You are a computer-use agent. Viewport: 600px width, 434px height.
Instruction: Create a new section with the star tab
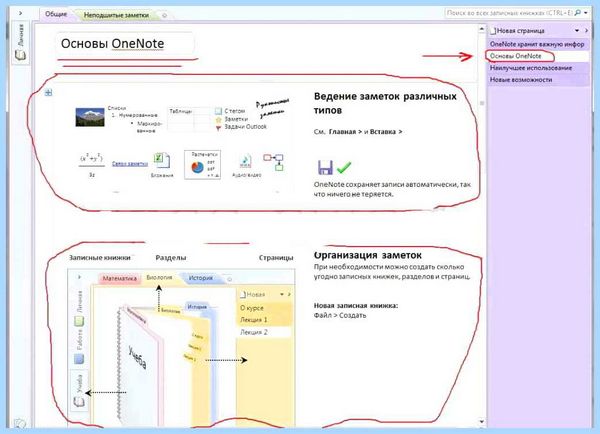click(165, 15)
